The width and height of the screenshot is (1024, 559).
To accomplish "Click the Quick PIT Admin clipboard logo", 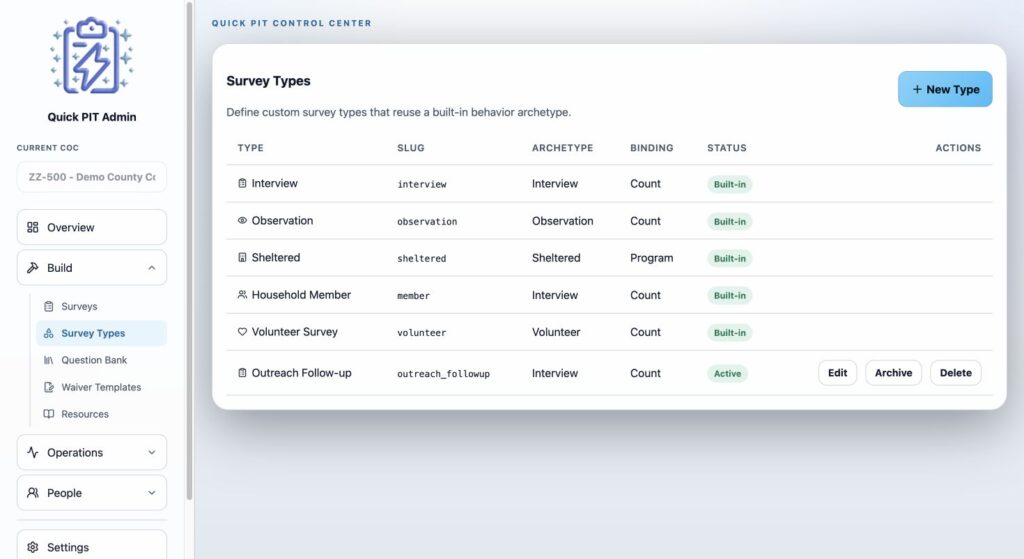I will click(91, 56).
